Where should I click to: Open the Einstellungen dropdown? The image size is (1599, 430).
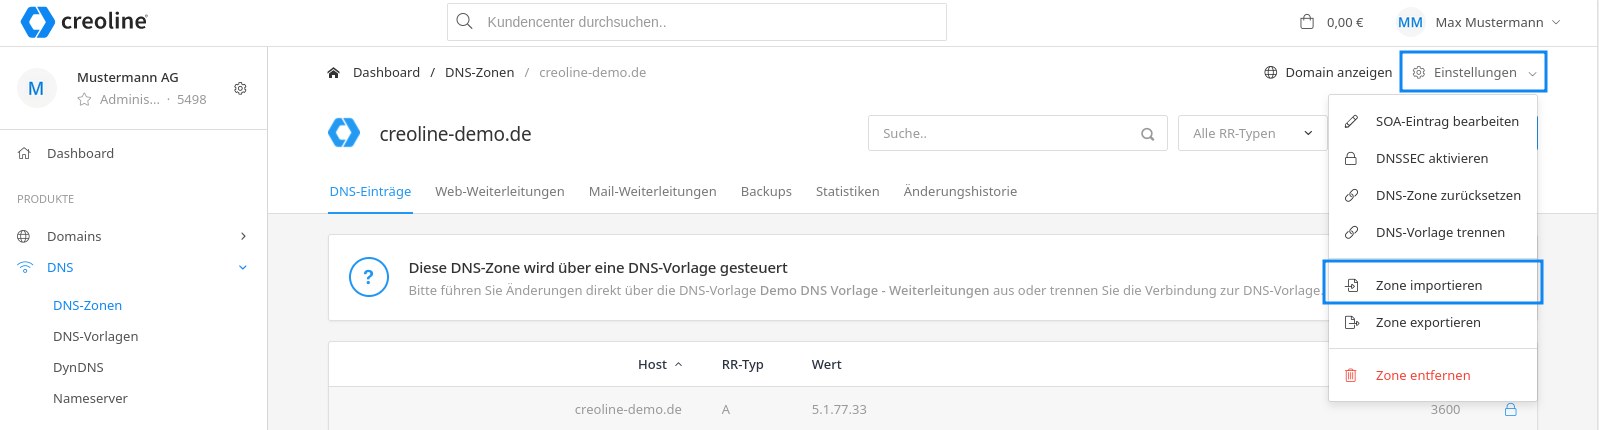point(1474,72)
